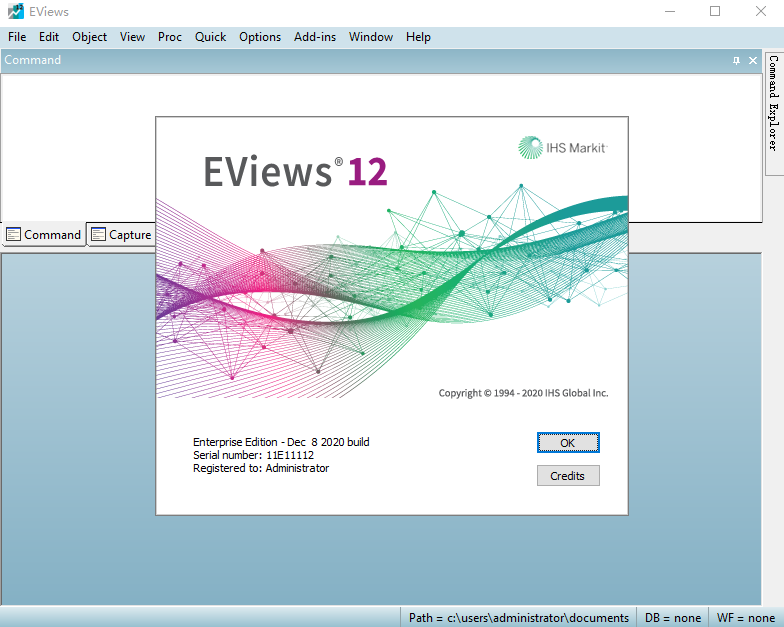Open the Add-ins menu
Image resolution: width=784 pixels, height=627 pixels.
point(315,37)
